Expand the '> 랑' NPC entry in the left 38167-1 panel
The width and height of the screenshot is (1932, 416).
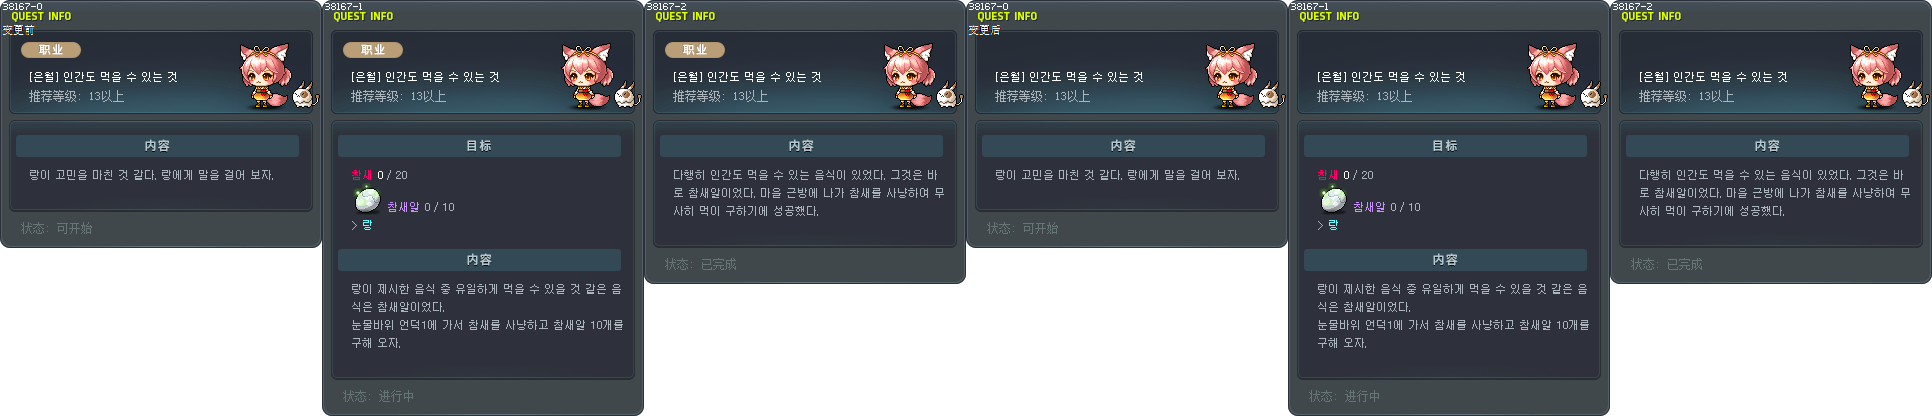(362, 226)
